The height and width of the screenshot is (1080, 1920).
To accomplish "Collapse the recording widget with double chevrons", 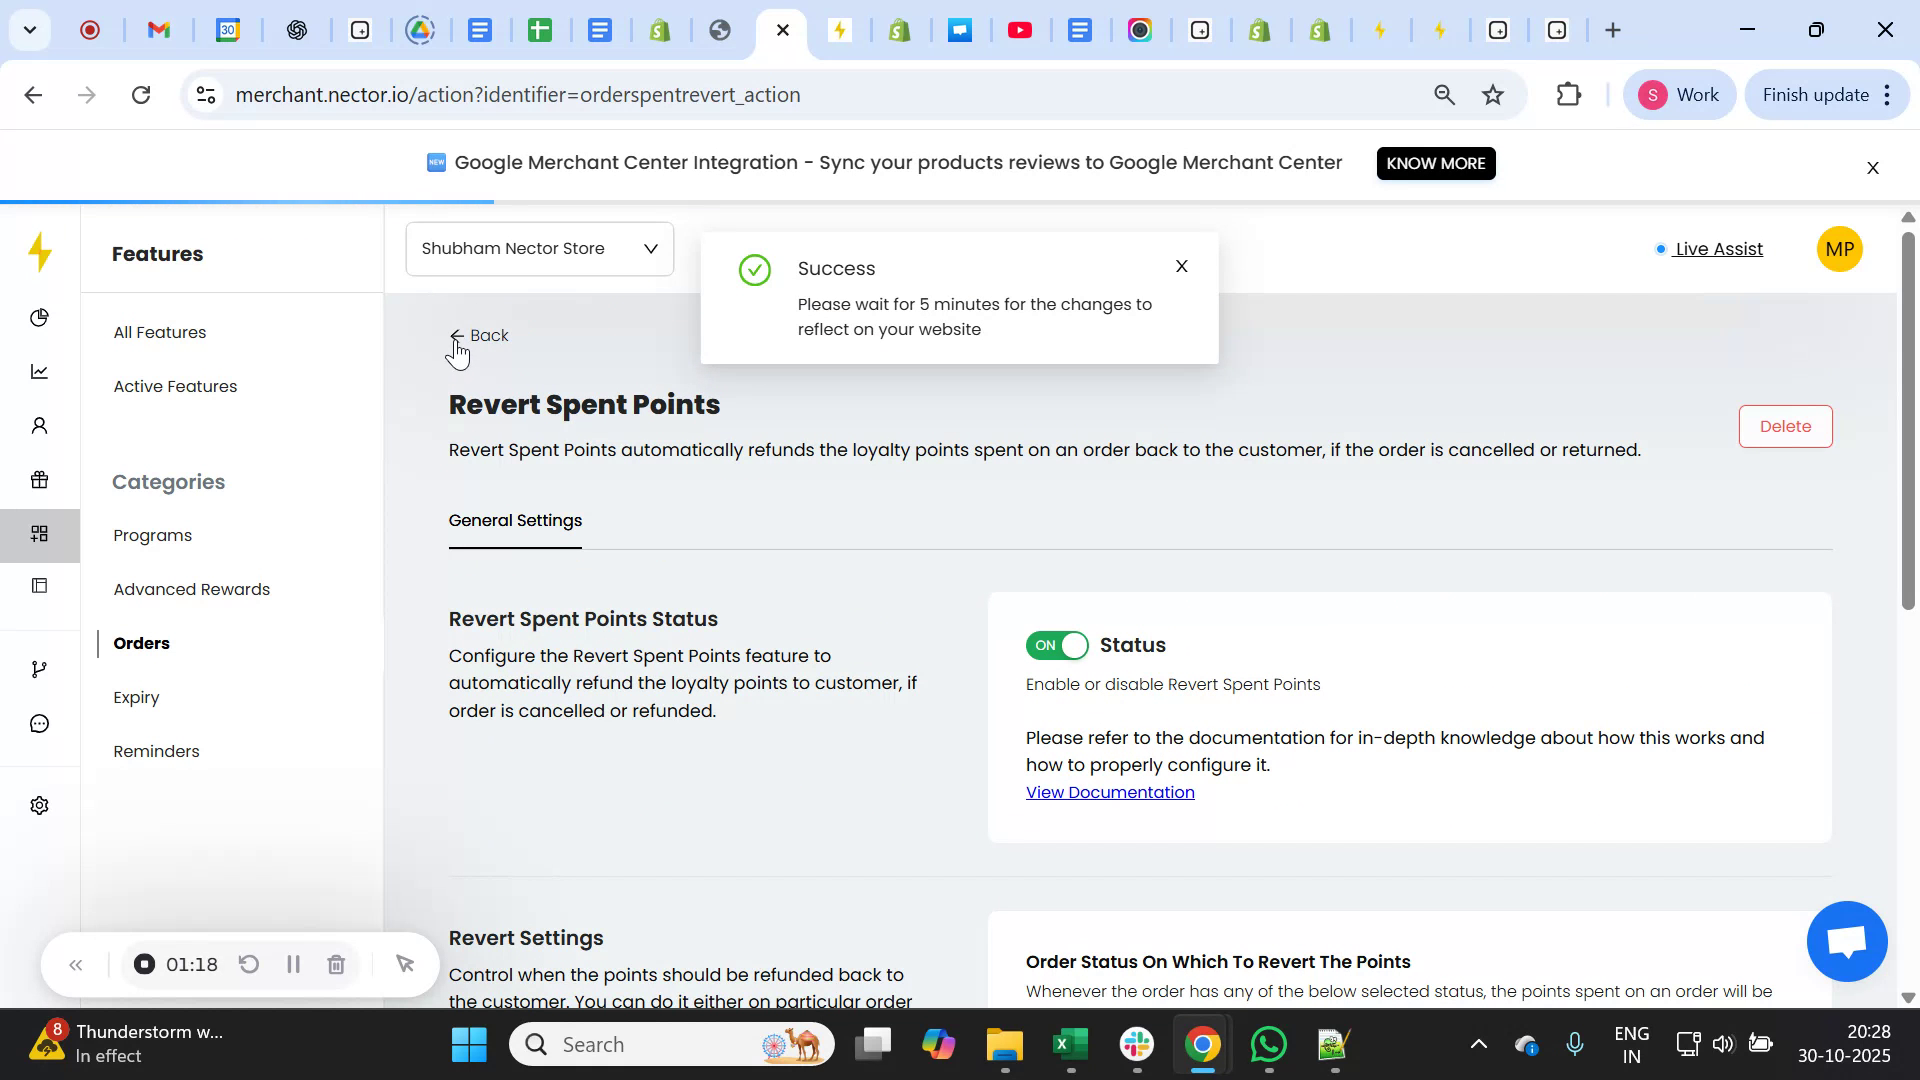I will pyautogui.click(x=76, y=964).
